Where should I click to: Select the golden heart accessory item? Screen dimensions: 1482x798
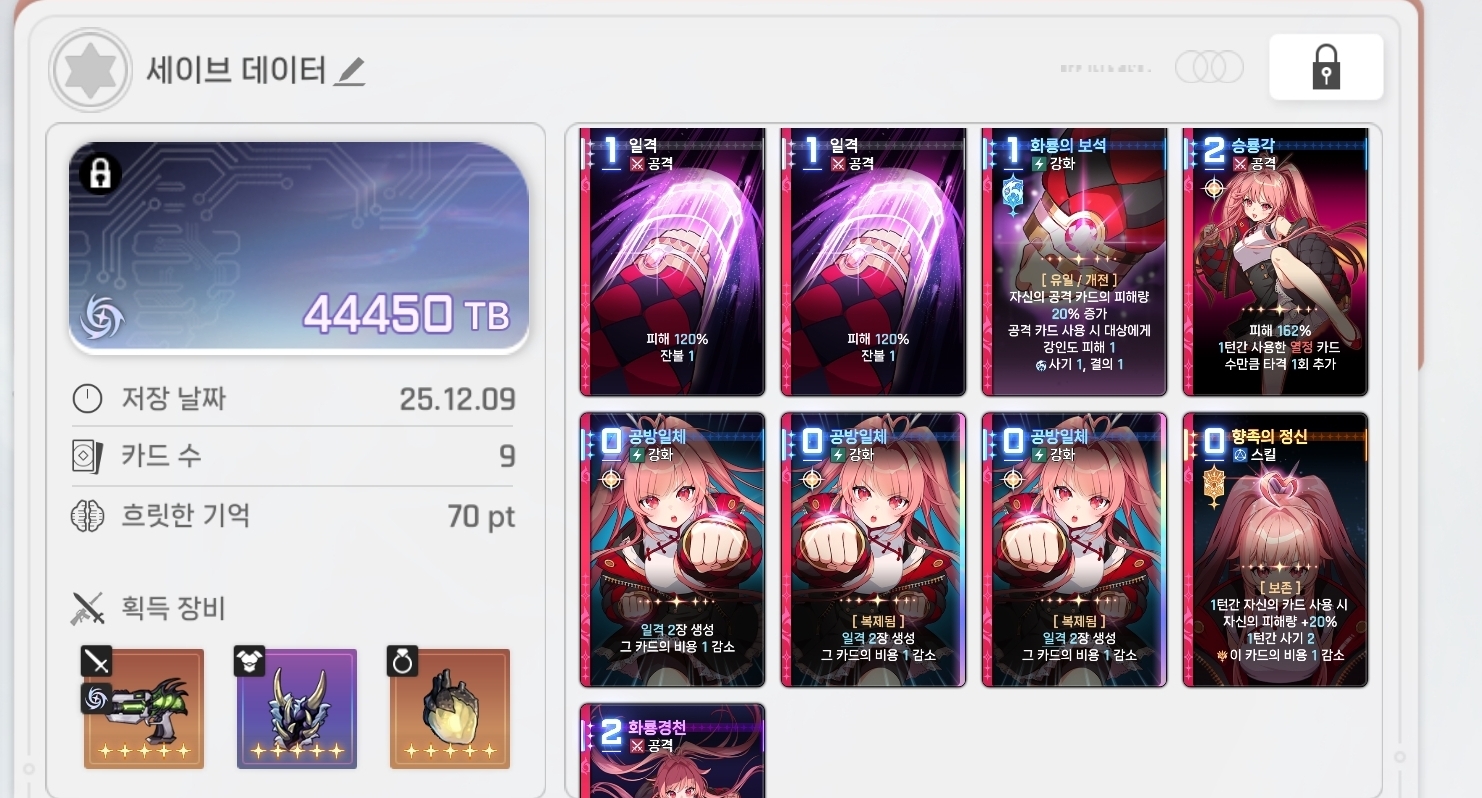click(x=450, y=709)
